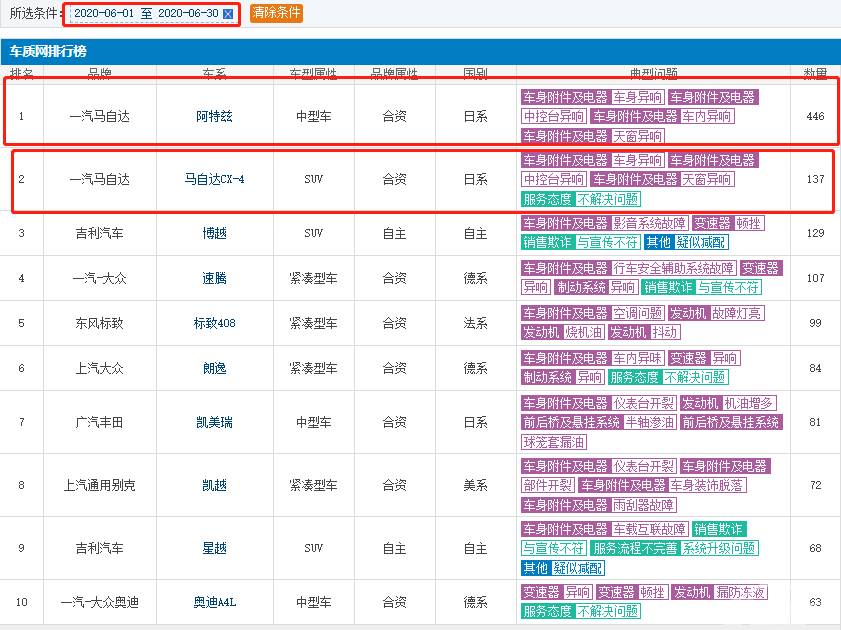Screen dimensions: 841x630
Task: Open the 马自达CX-4 series link
Action: pyautogui.click(x=213, y=180)
